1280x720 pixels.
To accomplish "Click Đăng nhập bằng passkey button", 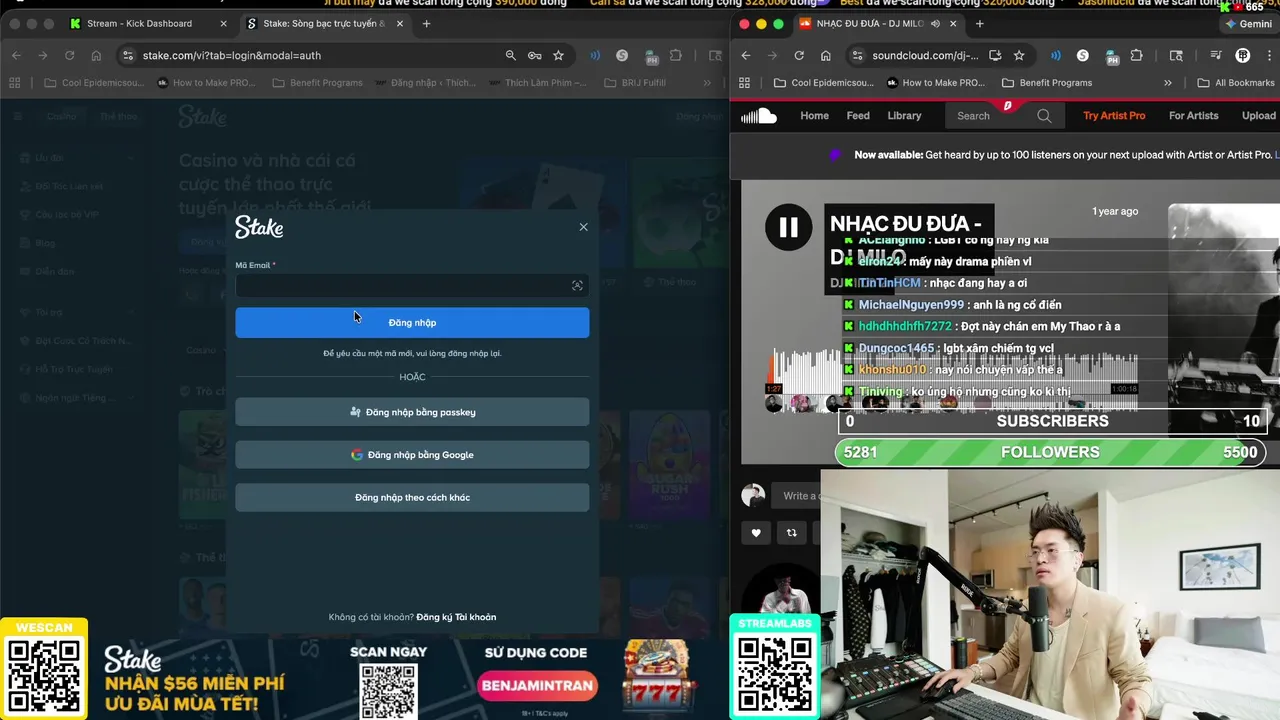I will pyautogui.click(x=412, y=412).
